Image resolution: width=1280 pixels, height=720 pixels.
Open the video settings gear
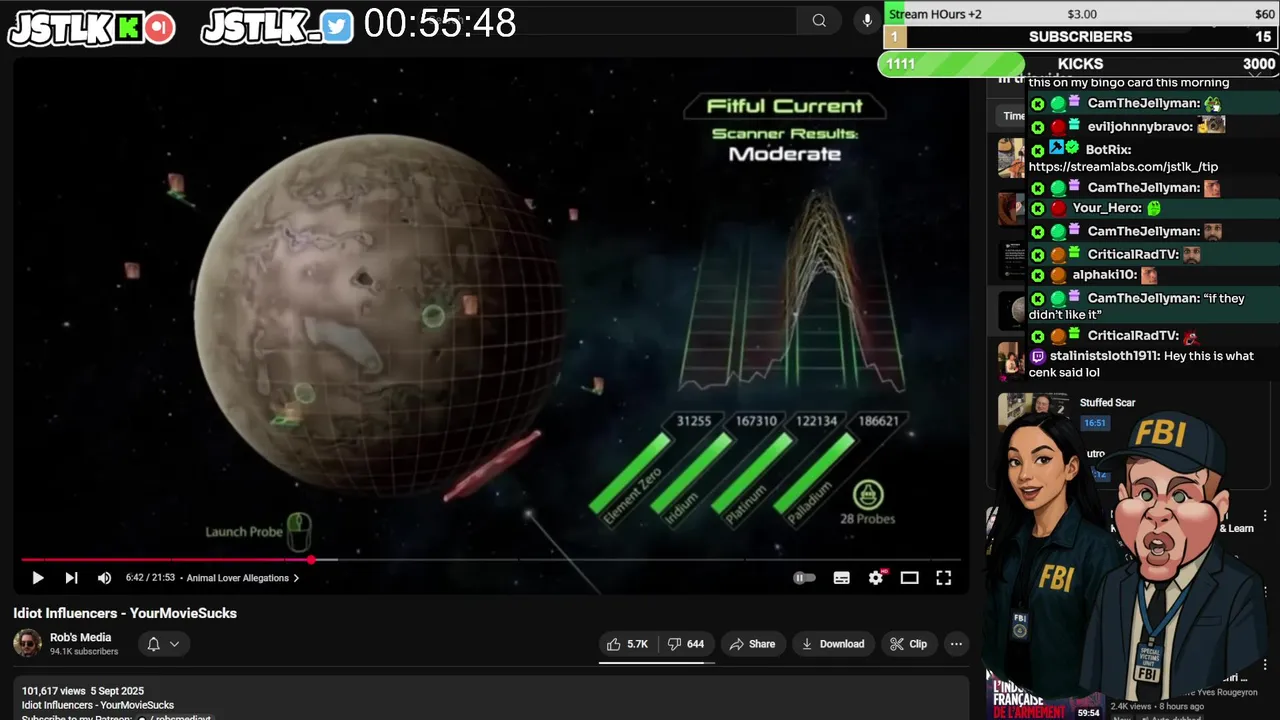876,578
